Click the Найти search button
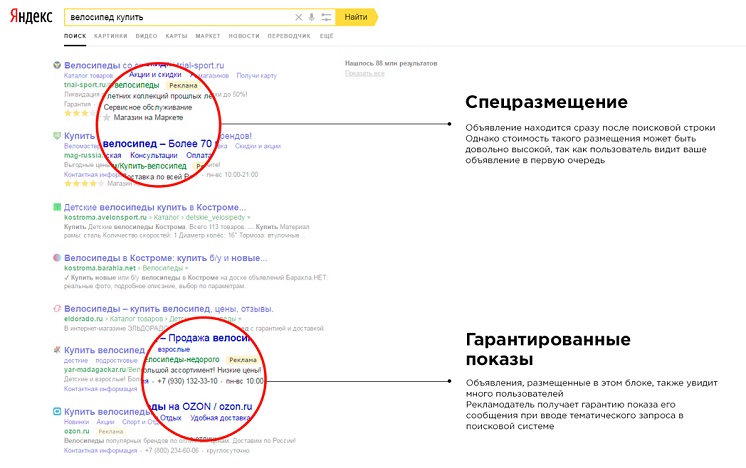746x468 pixels. tap(356, 17)
